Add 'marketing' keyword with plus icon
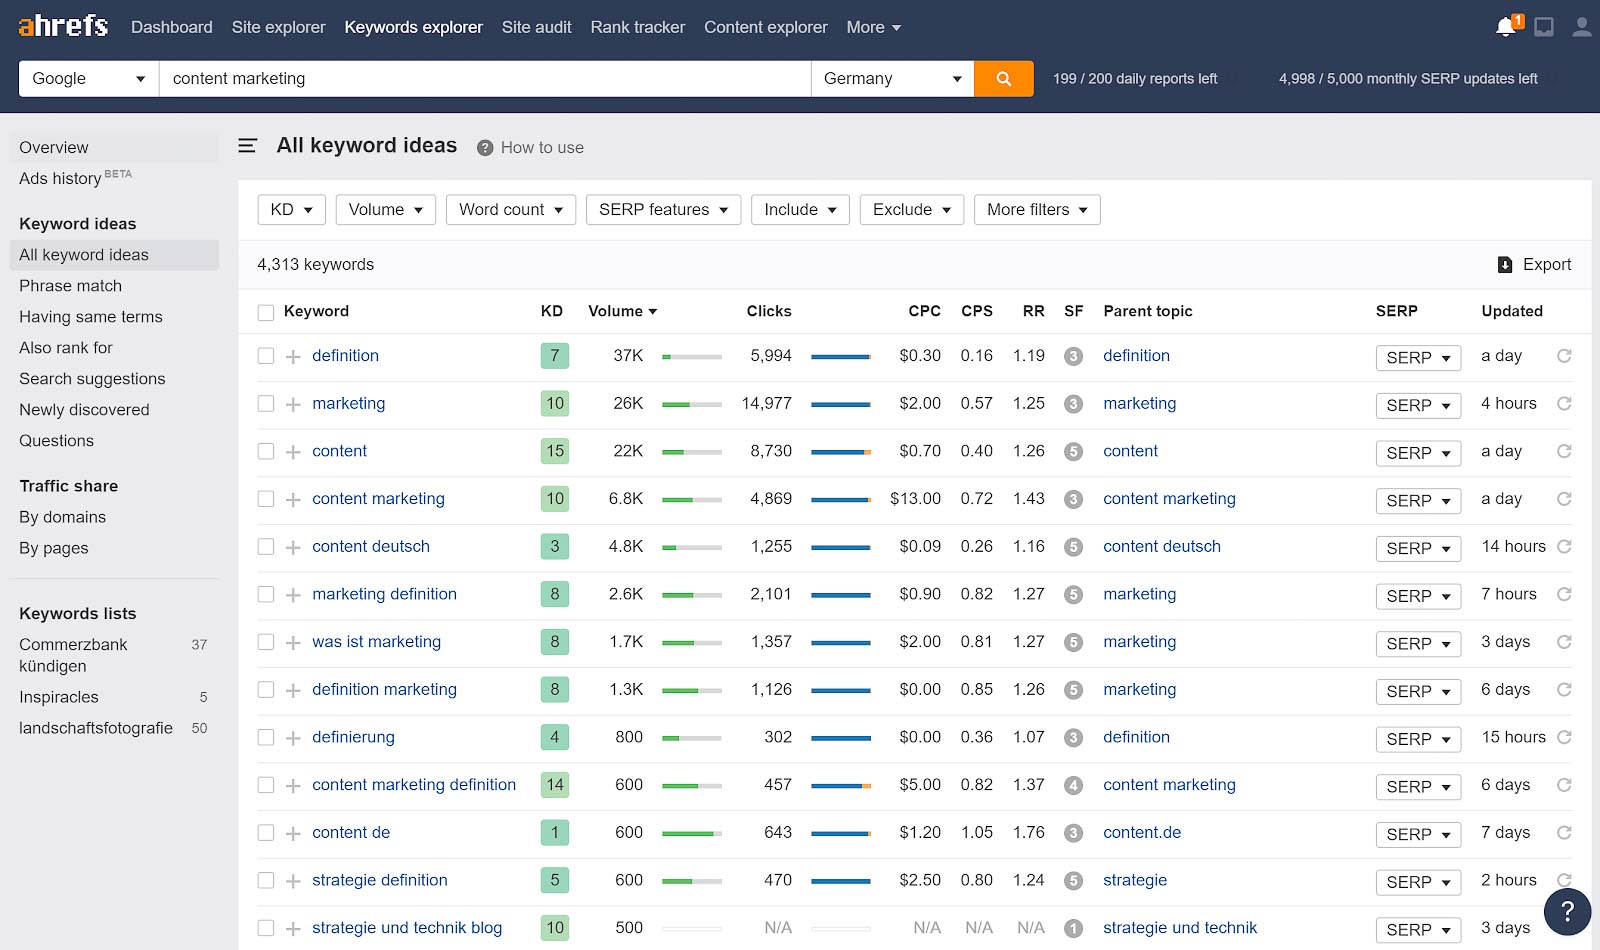 tap(293, 405)
